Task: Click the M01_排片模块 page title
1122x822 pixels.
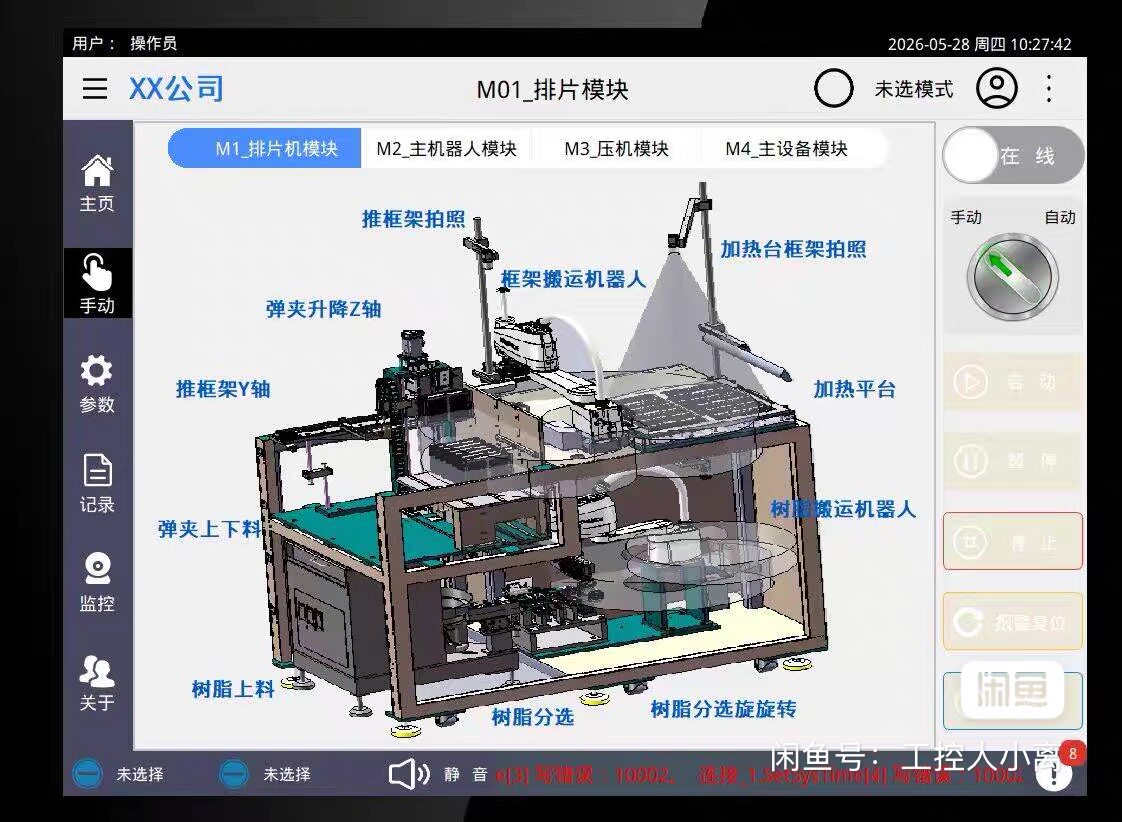Action: tap(552, 90)
